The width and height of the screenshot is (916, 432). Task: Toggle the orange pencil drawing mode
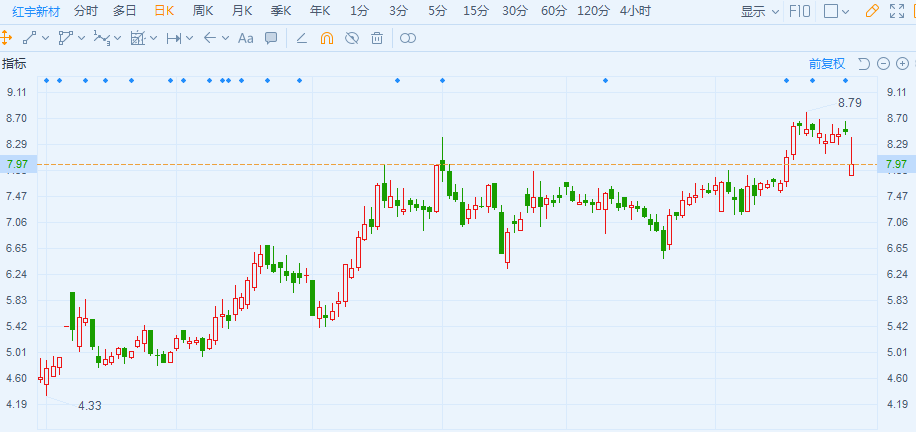[871, 11]
